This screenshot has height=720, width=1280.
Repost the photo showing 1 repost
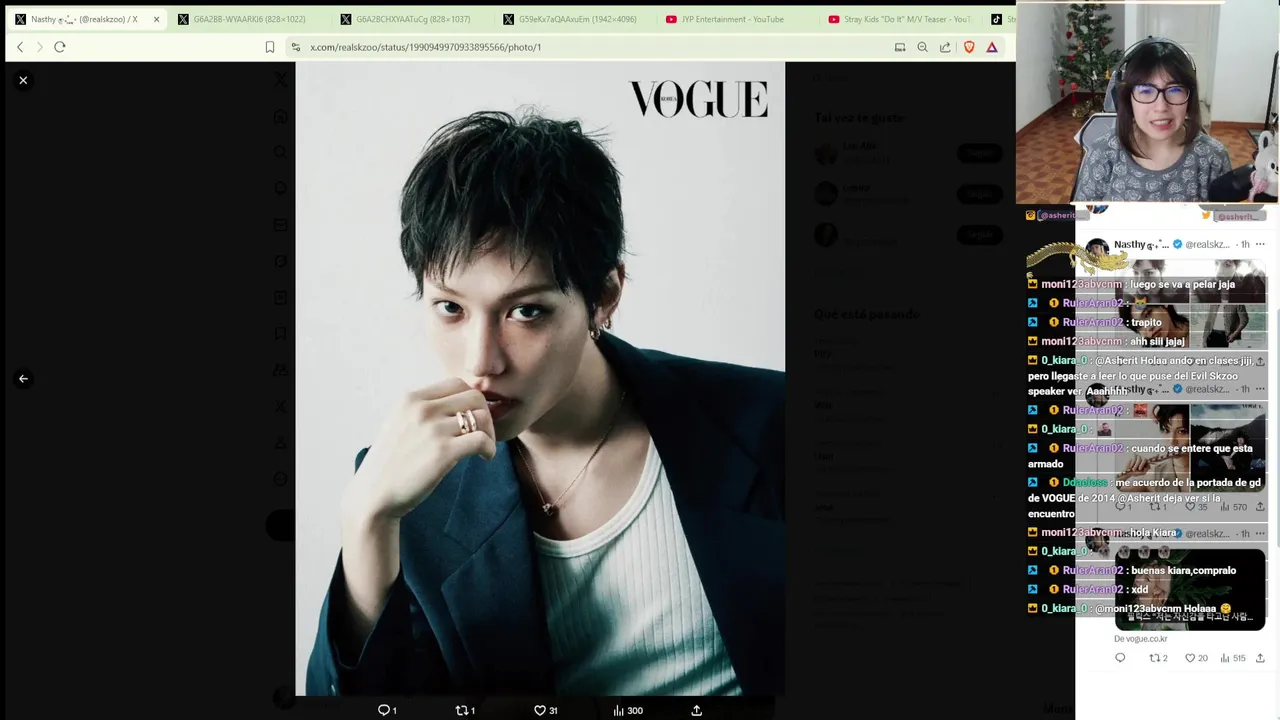pos(465,710)
